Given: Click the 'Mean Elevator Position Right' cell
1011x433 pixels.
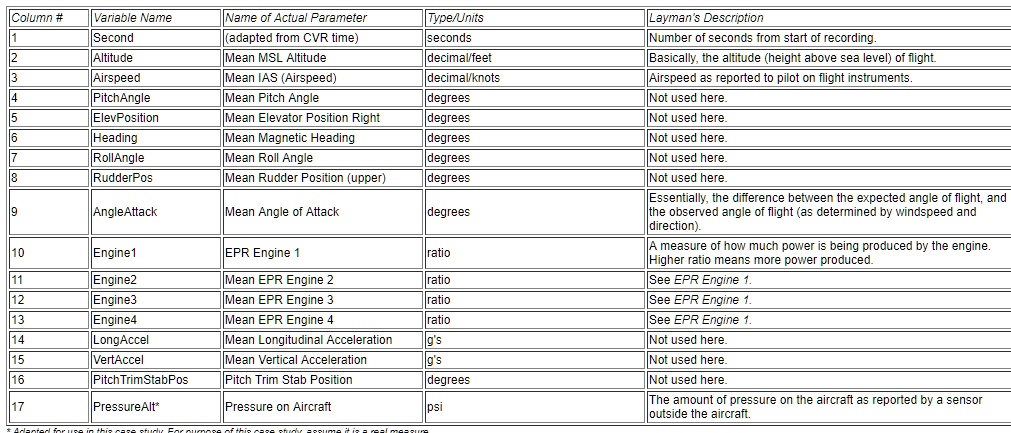Looking at the screenshot, I should tap(323, 118).
